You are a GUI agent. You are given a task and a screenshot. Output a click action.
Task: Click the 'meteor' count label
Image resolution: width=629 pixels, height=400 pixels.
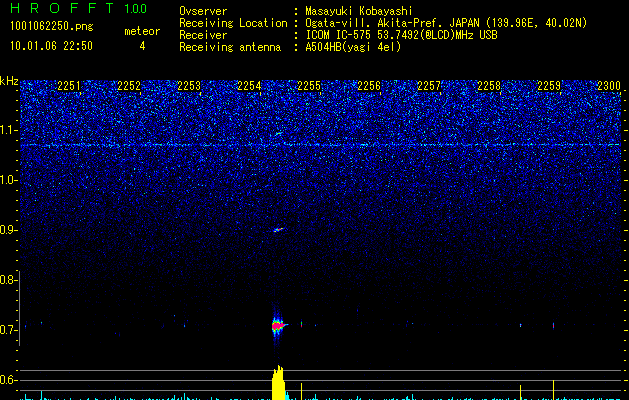(142, 31)
